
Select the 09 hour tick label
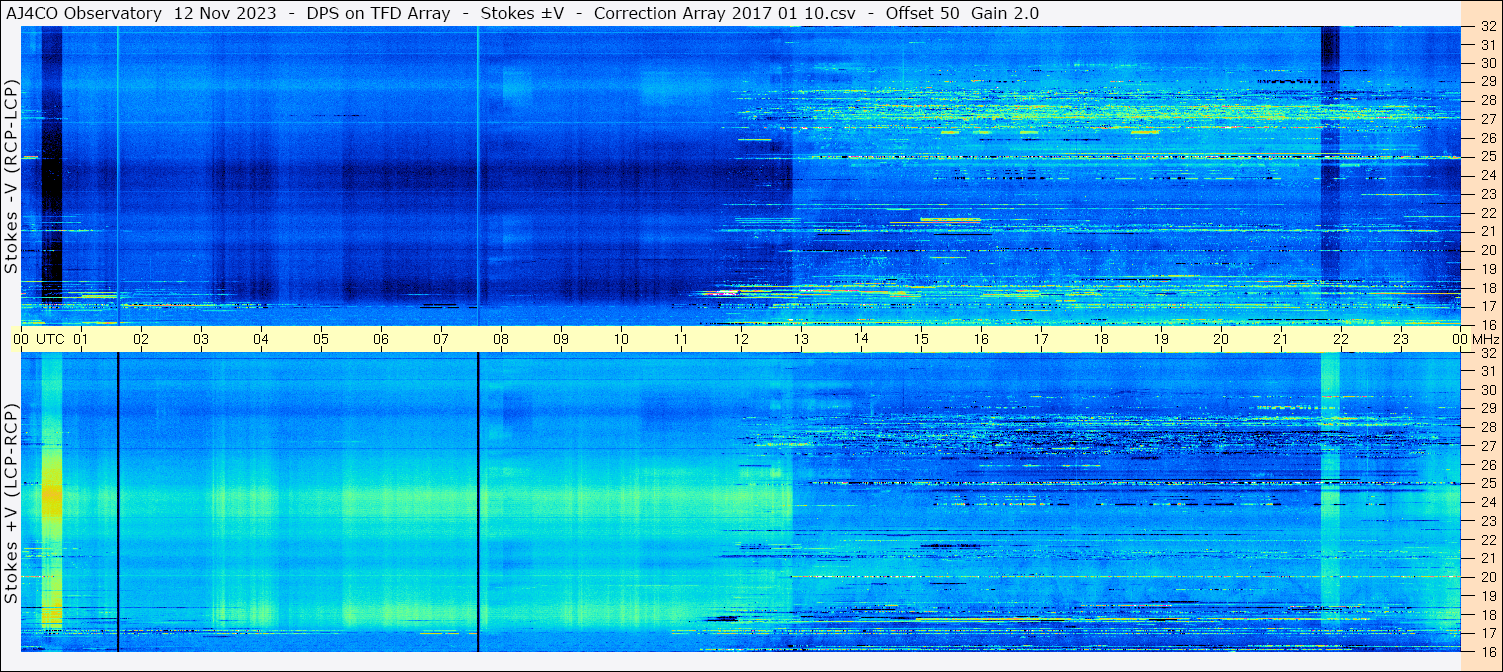click(561, 339)
